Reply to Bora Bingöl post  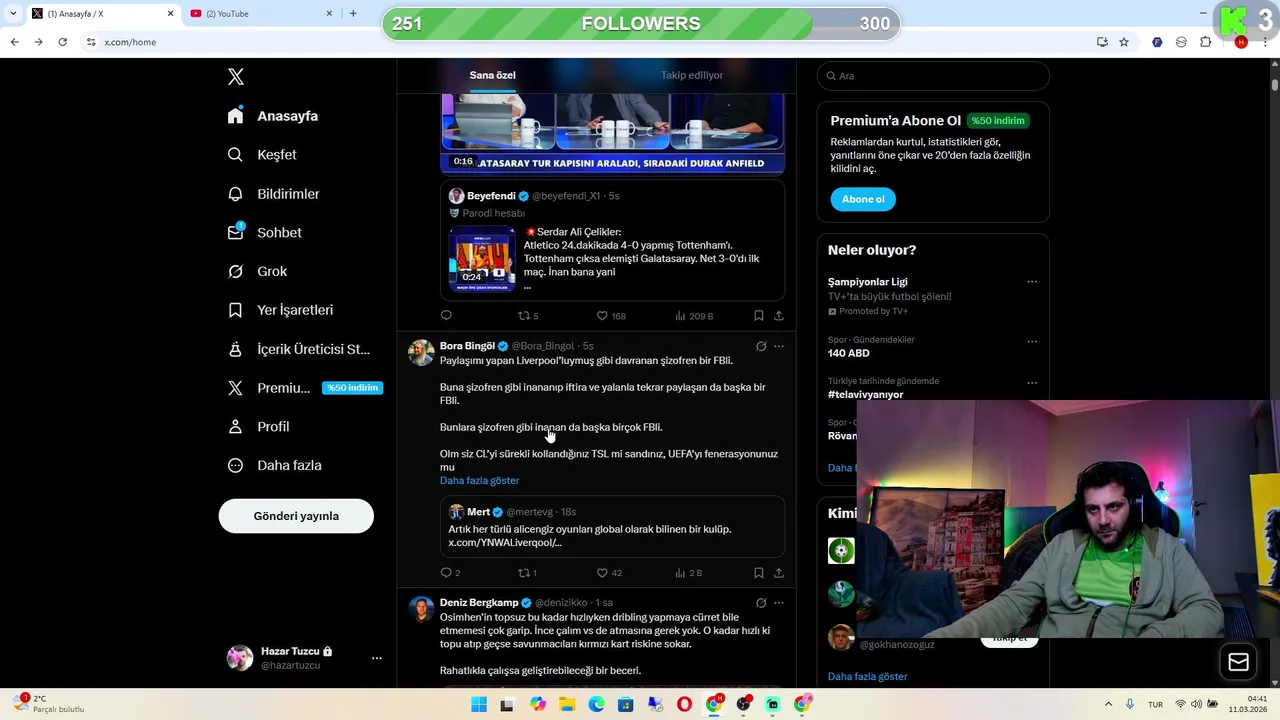[450, 573]
